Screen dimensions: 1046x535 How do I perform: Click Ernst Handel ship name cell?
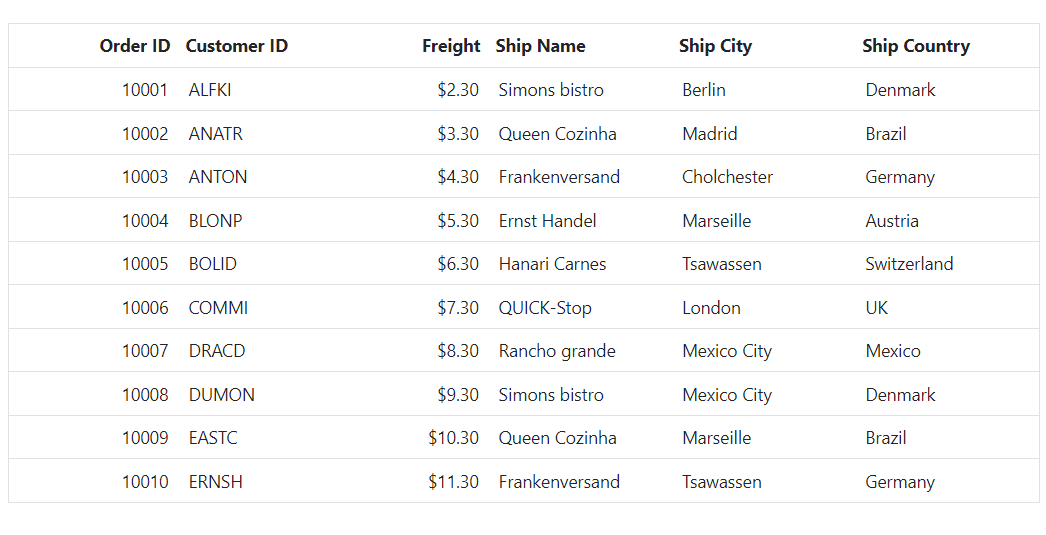pos(580,220)
